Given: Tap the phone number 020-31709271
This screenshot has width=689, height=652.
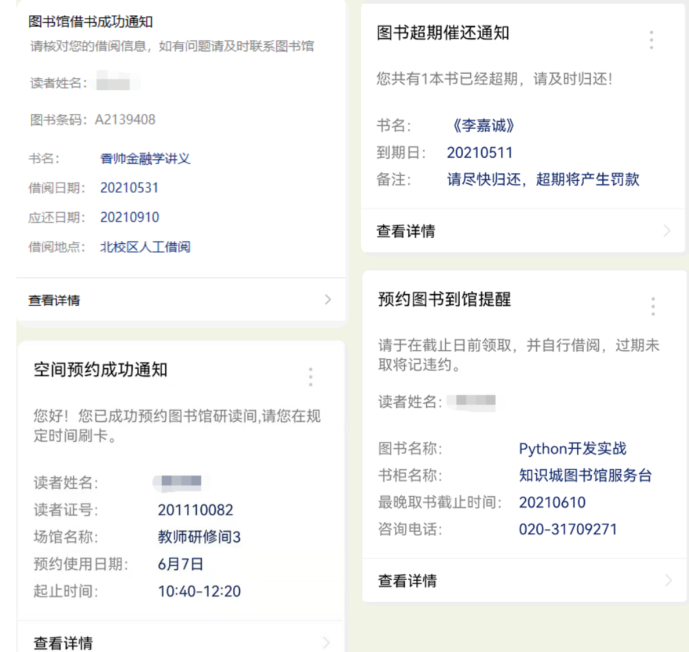Looking at the screenshot, I should pyautogui.click(x=567, y=529).
